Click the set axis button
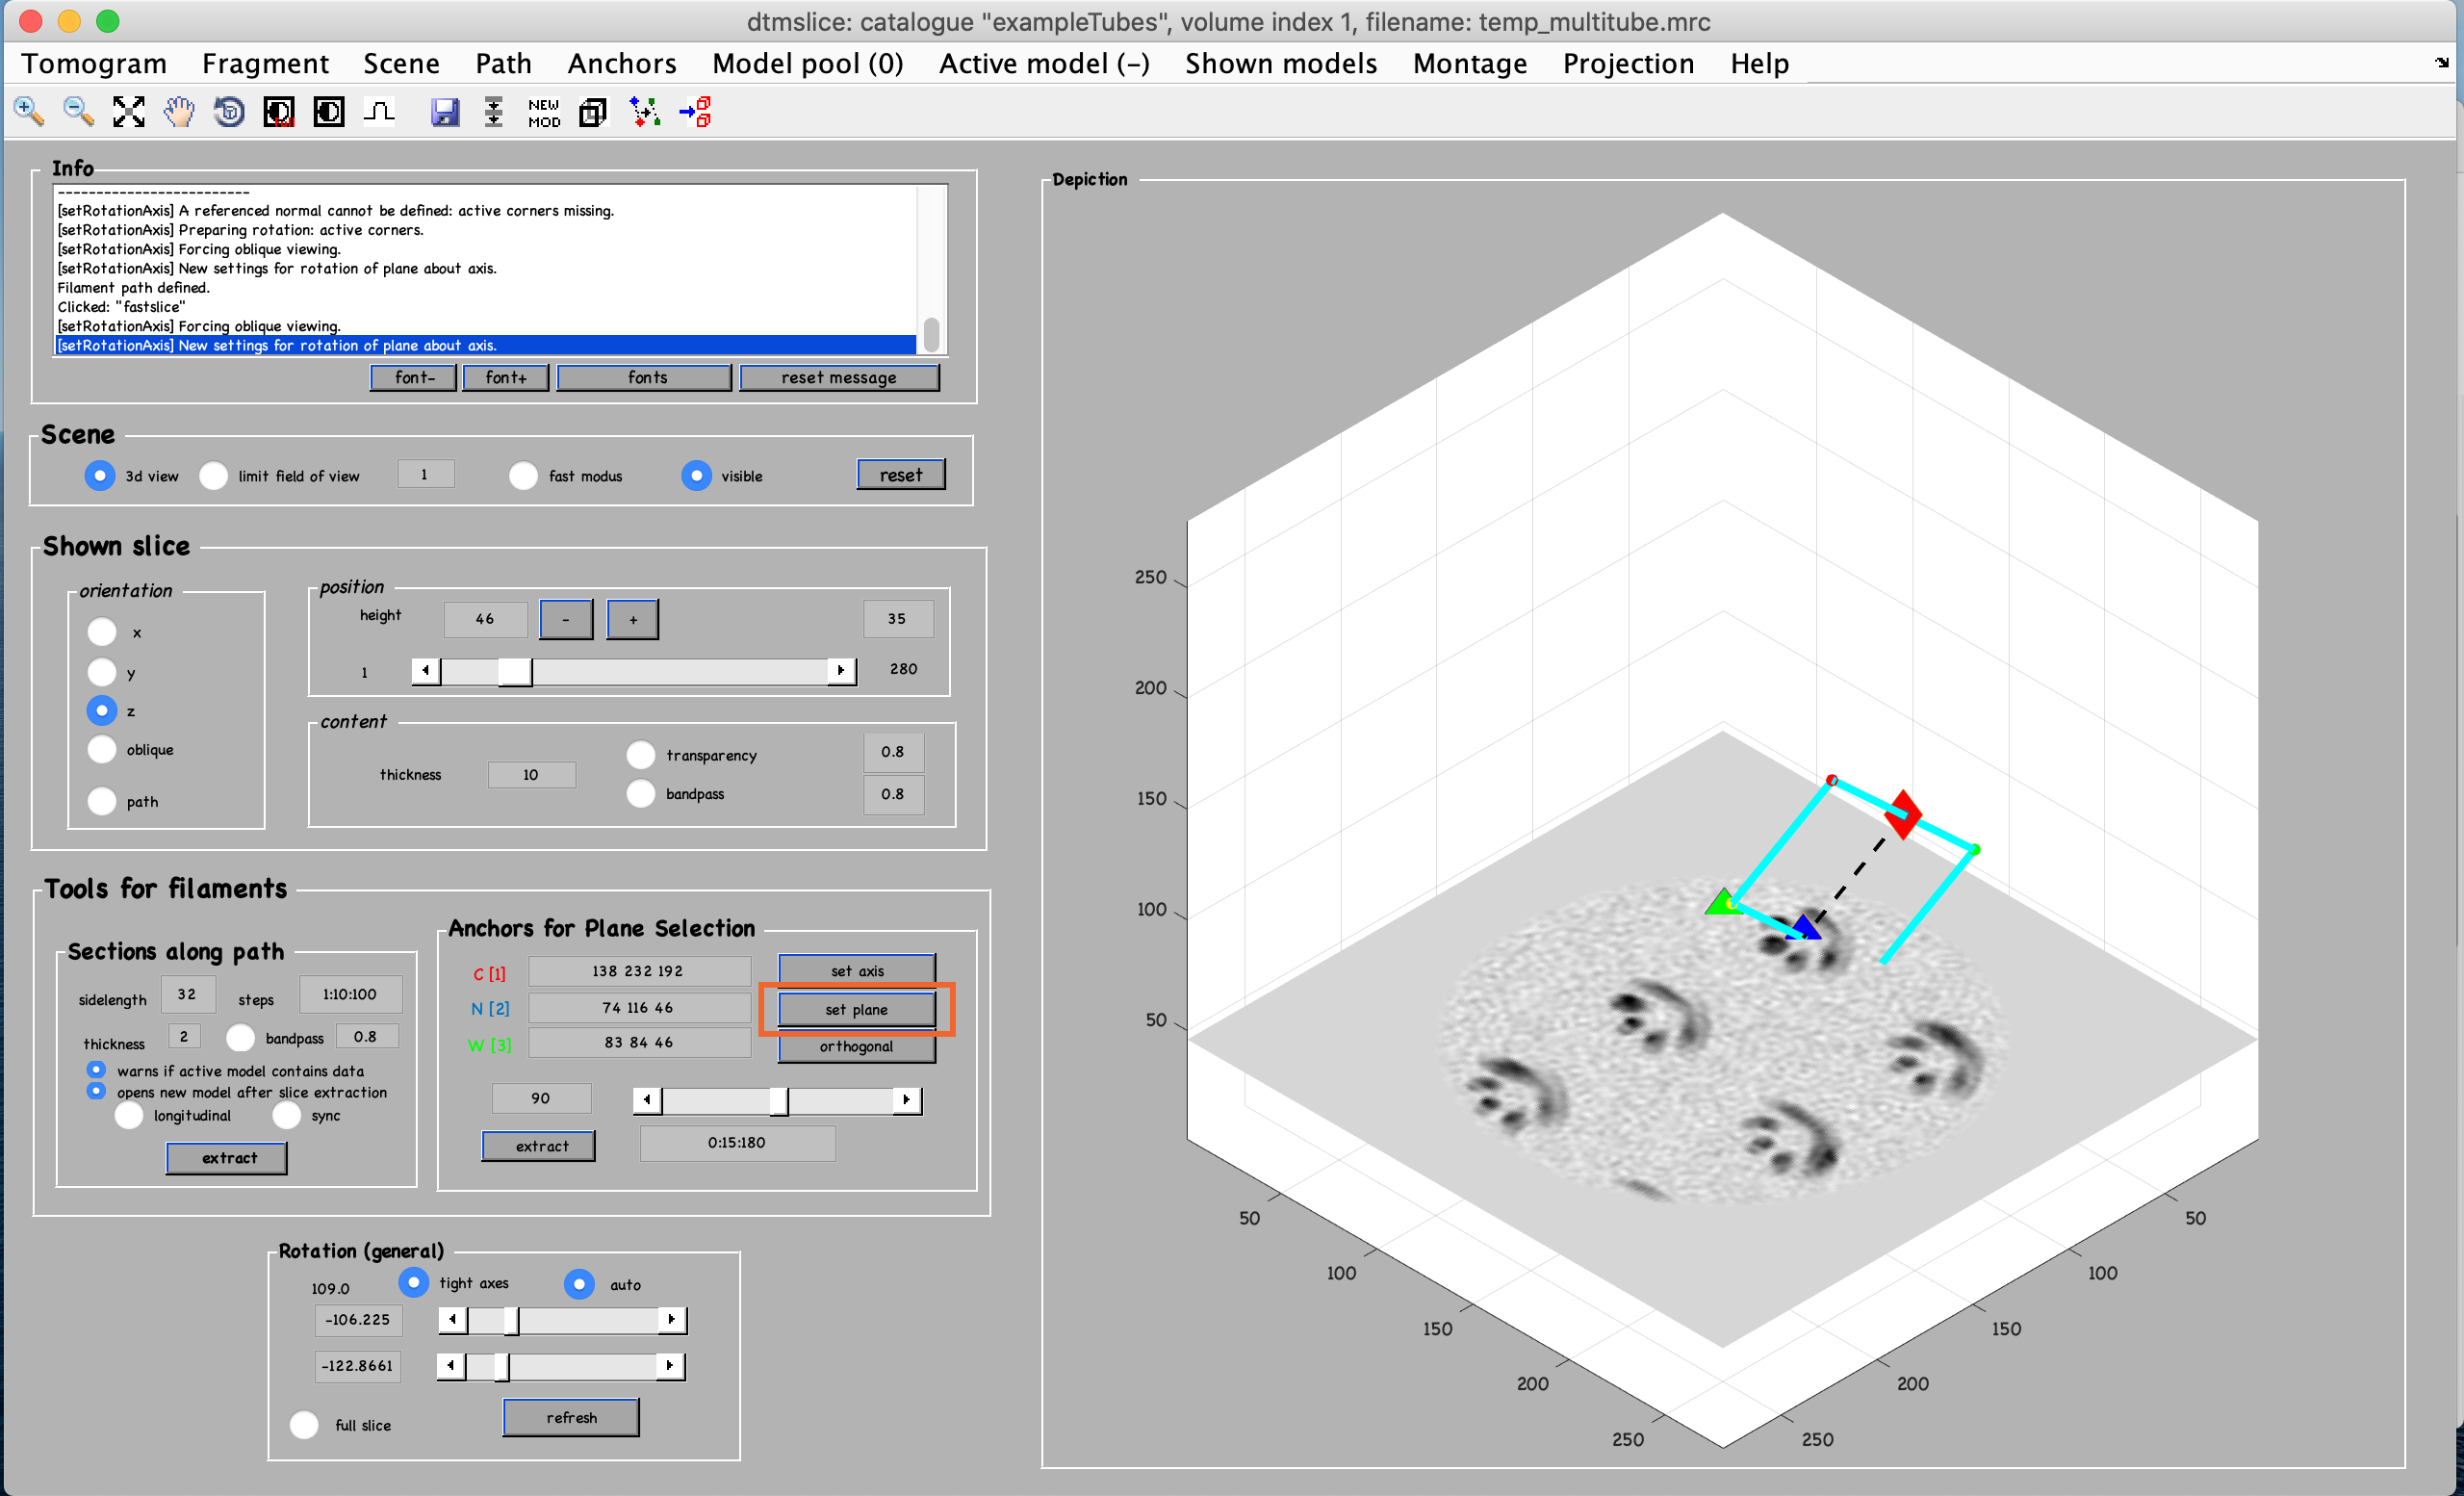2464x1496 pixels. pos(857,970)
